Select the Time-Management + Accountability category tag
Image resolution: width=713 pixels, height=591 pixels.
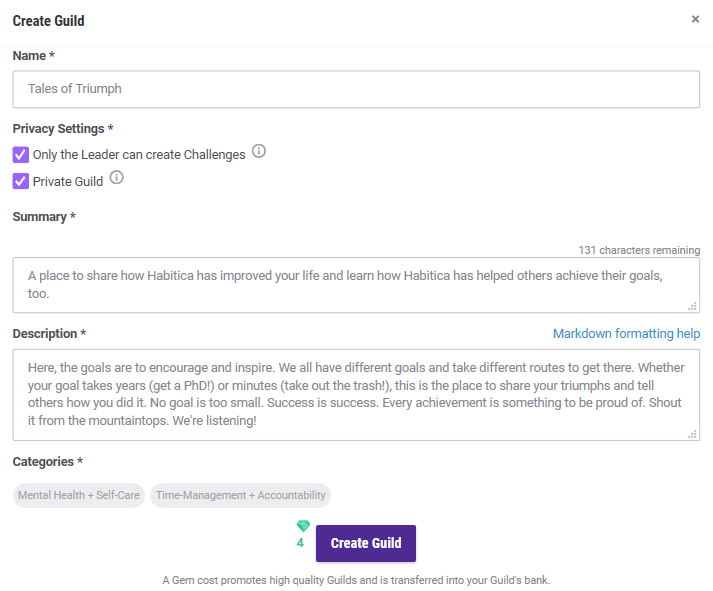point(240,495)
